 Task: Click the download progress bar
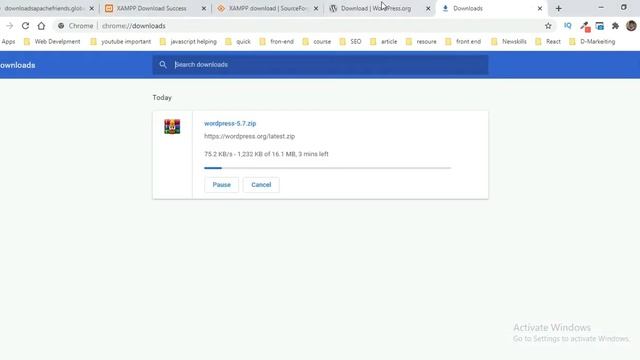[x=327, y=168]
